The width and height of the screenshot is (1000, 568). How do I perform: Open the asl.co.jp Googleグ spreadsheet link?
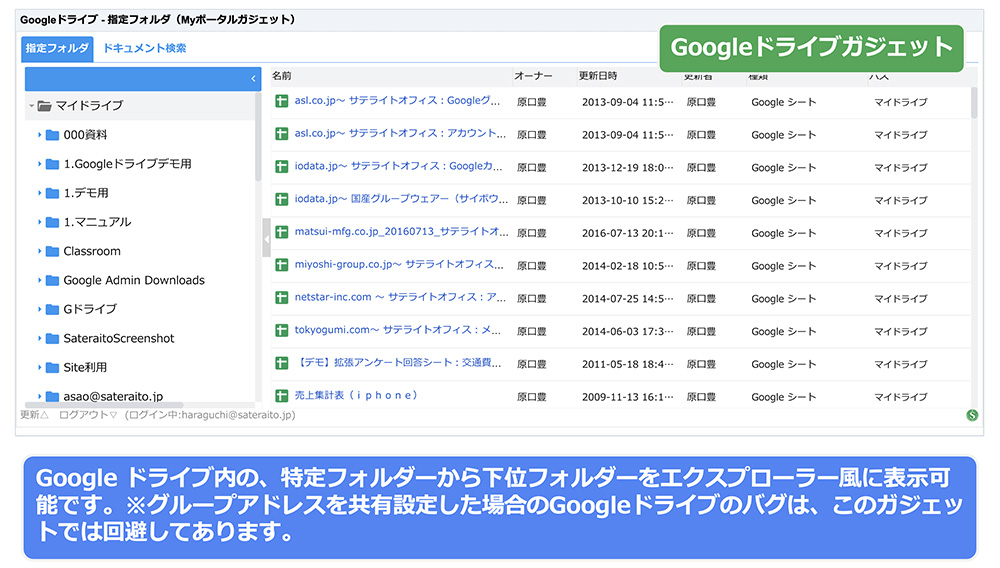click(397, 101)
